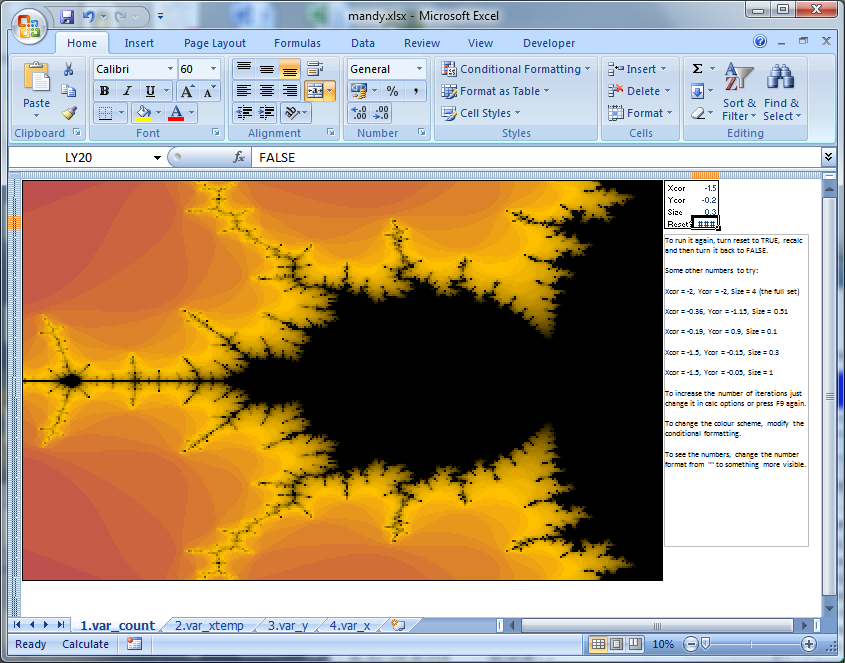
Task: Toggle Bottom Align vertical alignment
Action: 289,69
